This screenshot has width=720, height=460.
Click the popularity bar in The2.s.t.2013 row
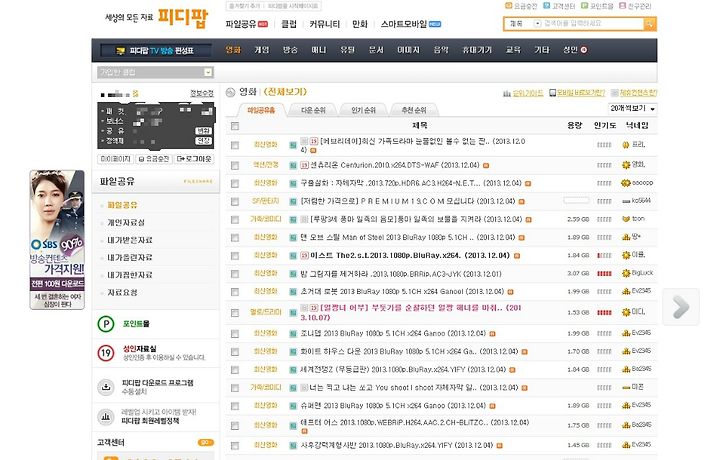click(x=604, y=255)
